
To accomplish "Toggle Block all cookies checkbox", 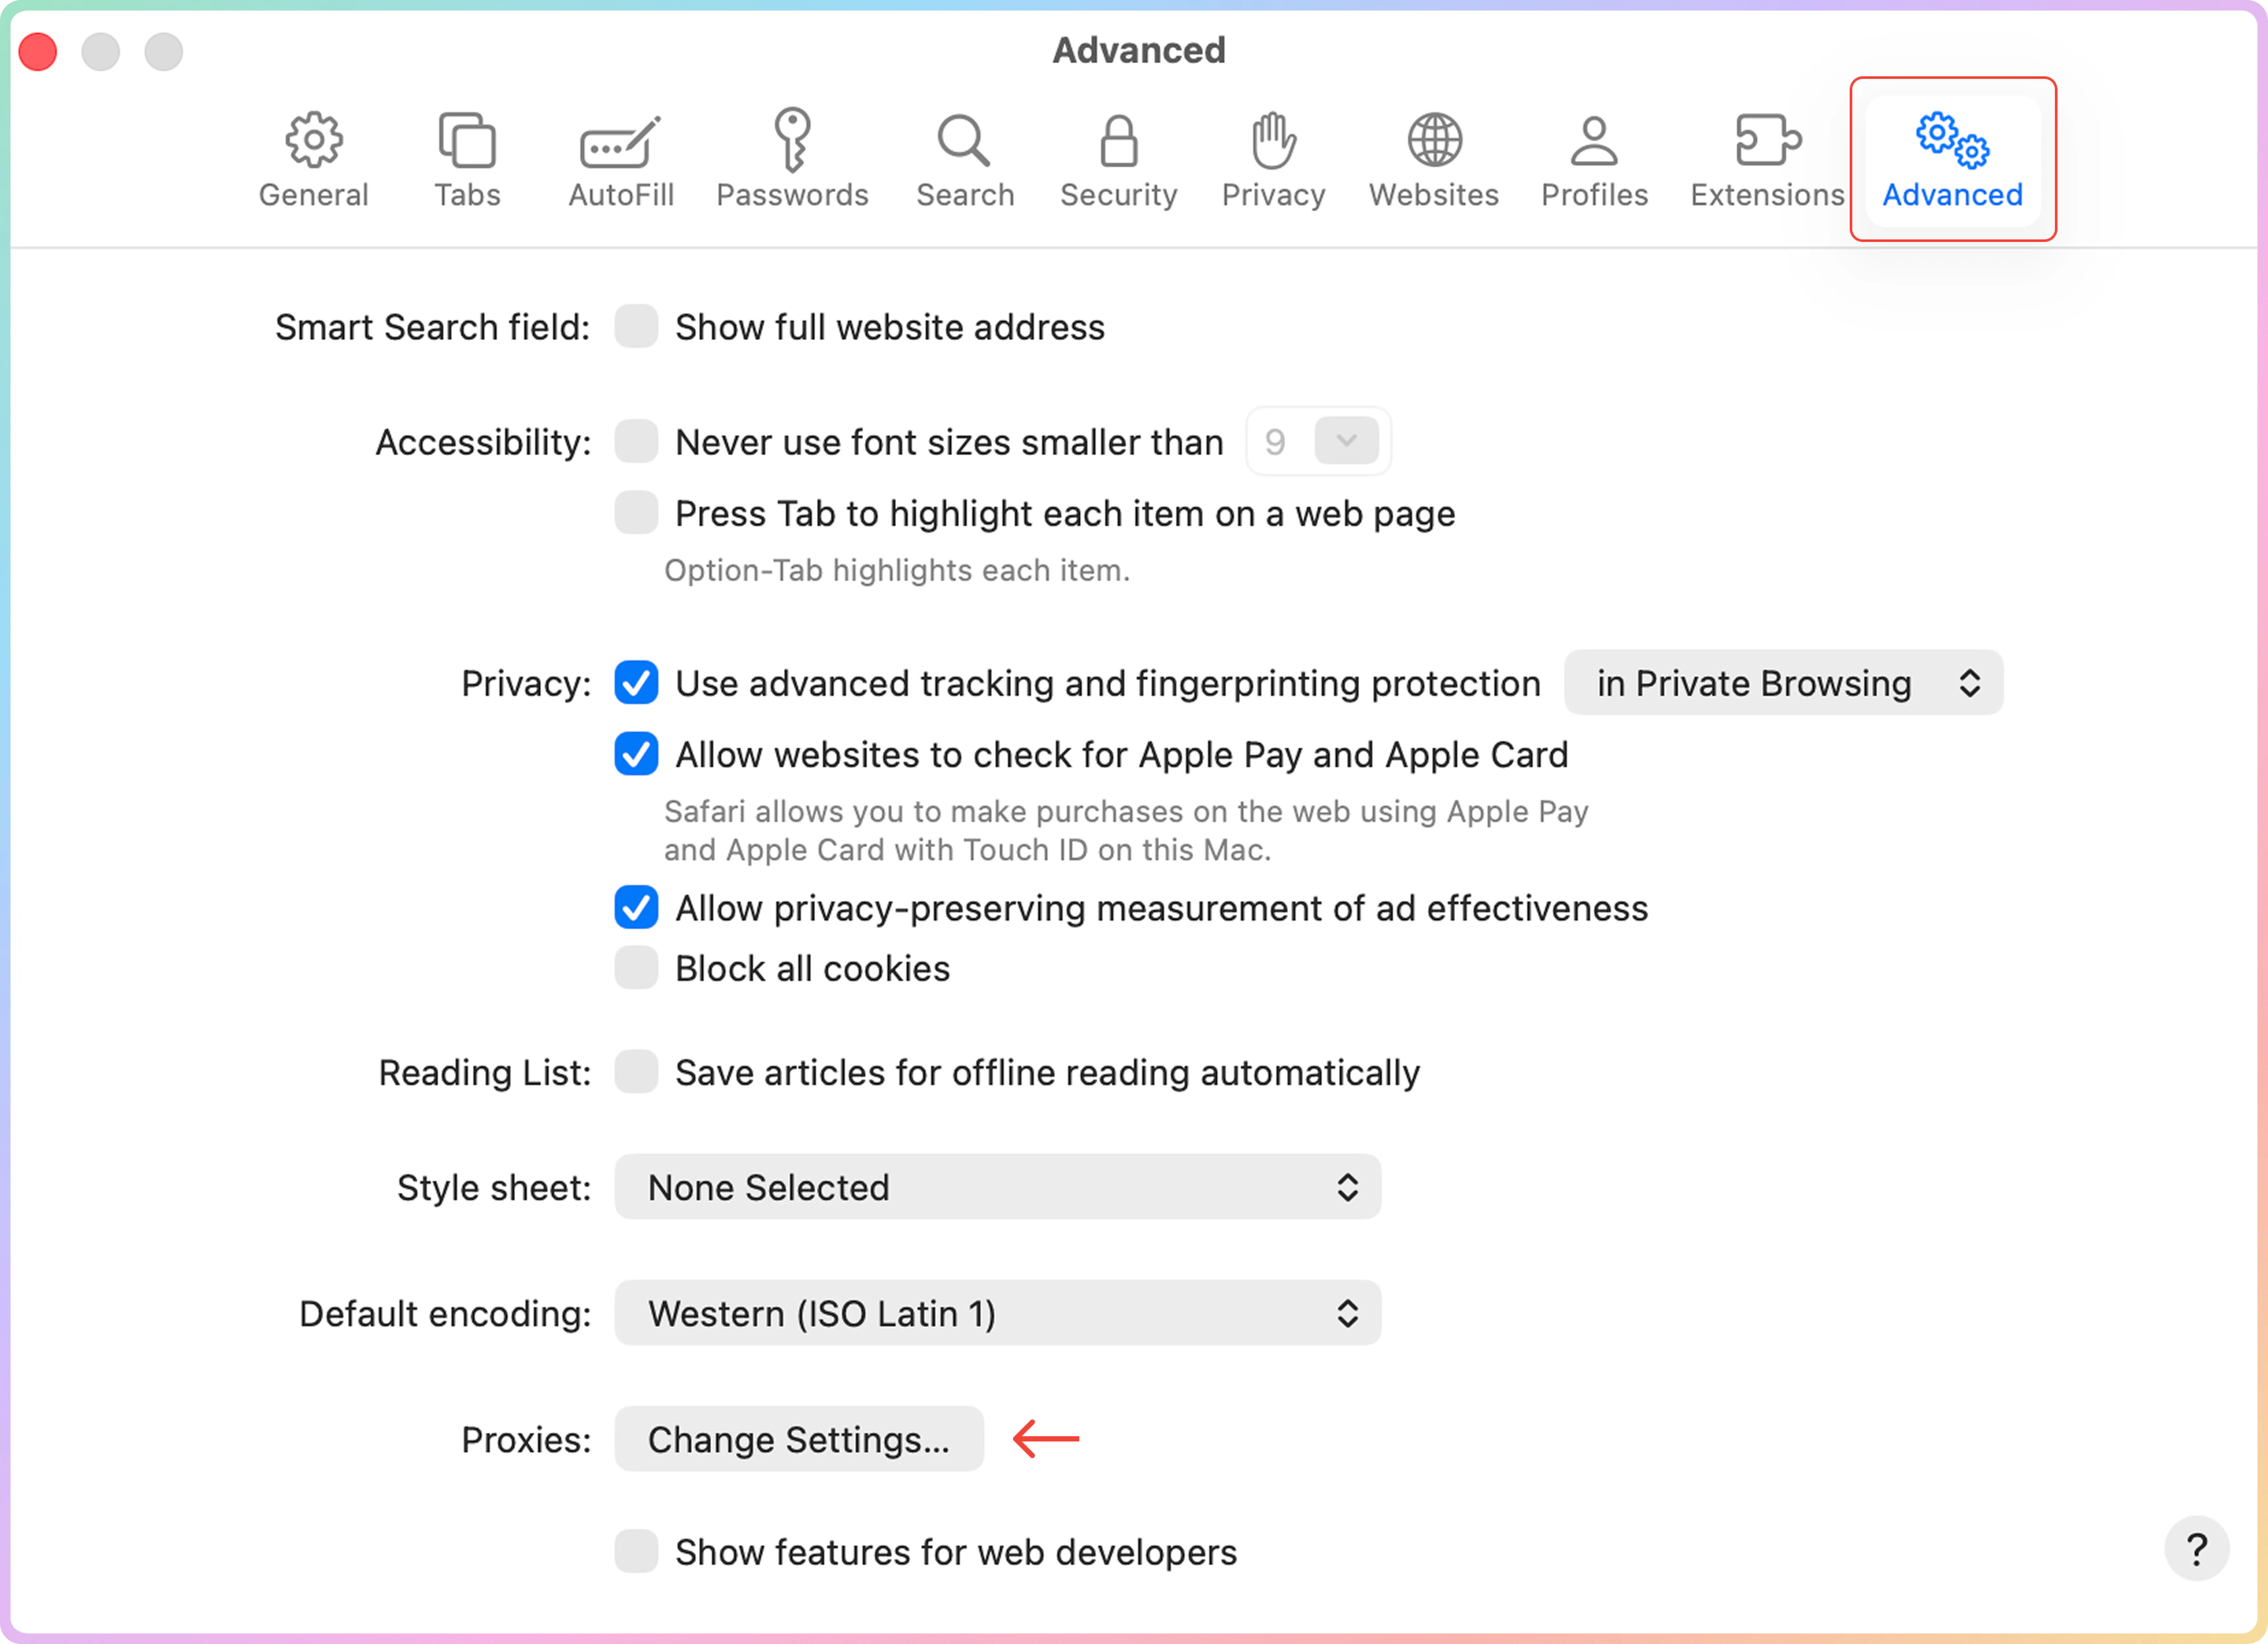I will 636,968.
